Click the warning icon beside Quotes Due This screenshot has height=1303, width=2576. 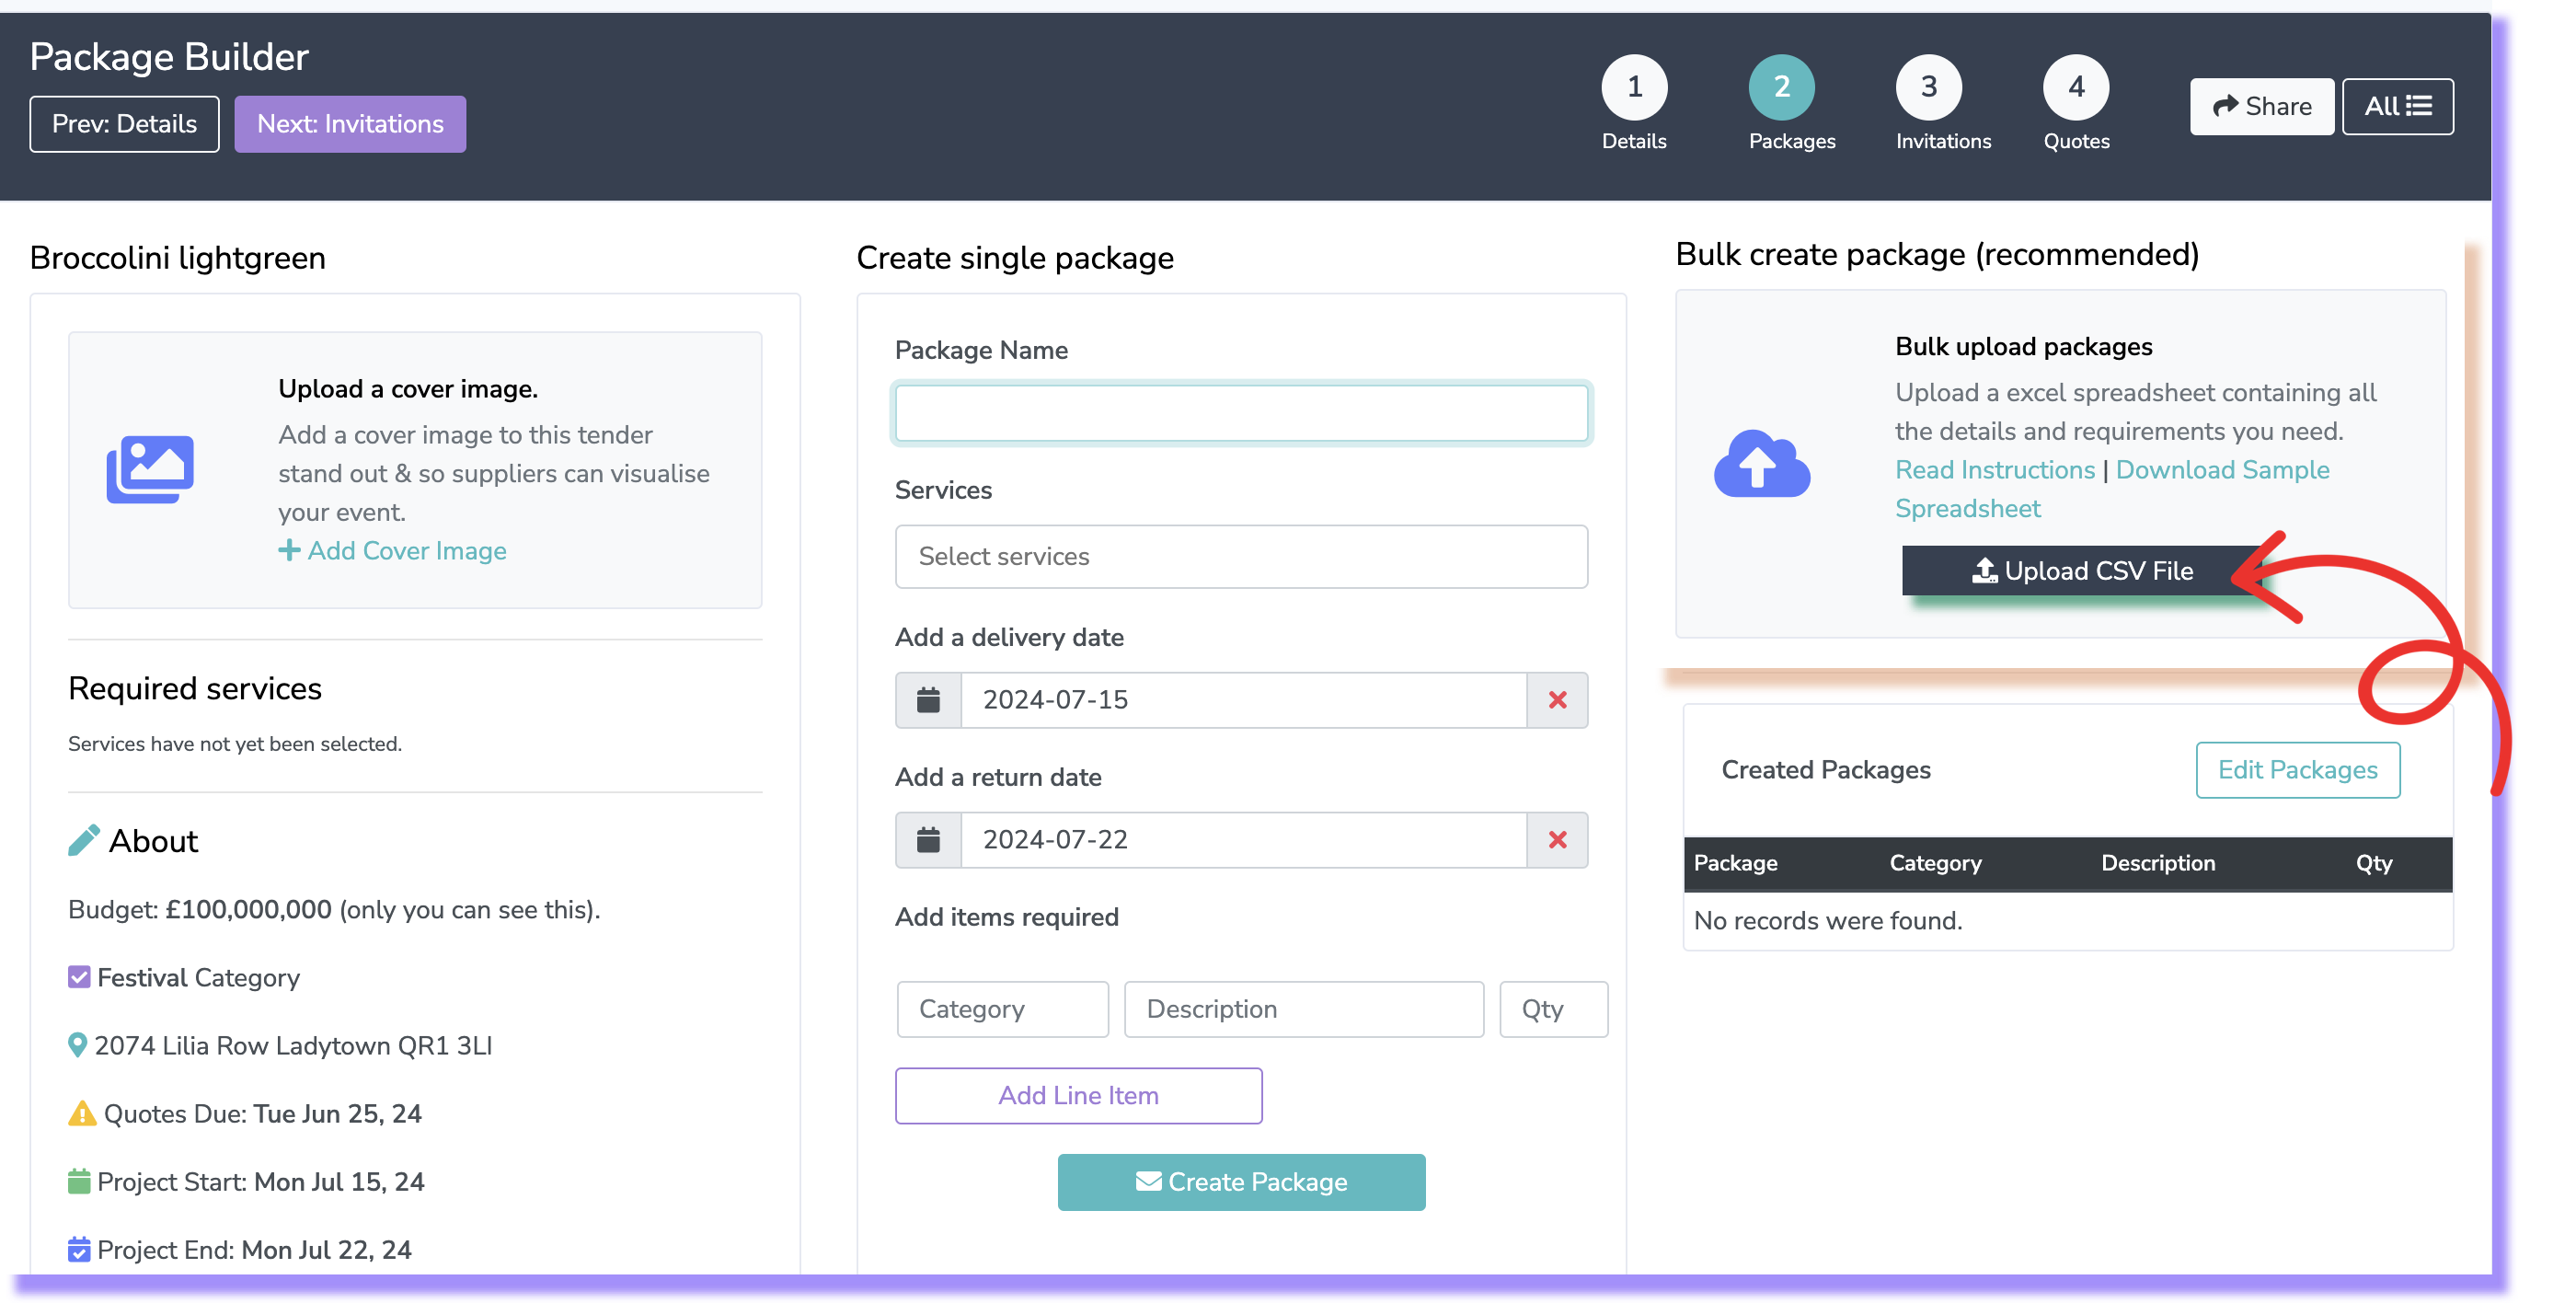pyautogui.click(x=82, y=1113)
